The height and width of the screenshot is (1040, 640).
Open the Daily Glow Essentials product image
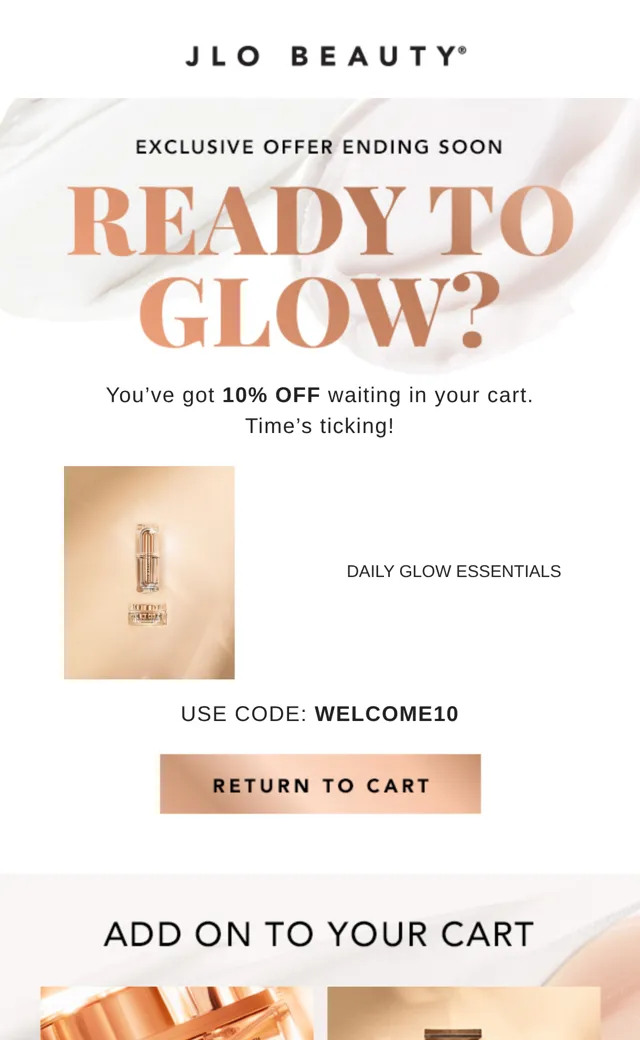[x=149, y=572]
